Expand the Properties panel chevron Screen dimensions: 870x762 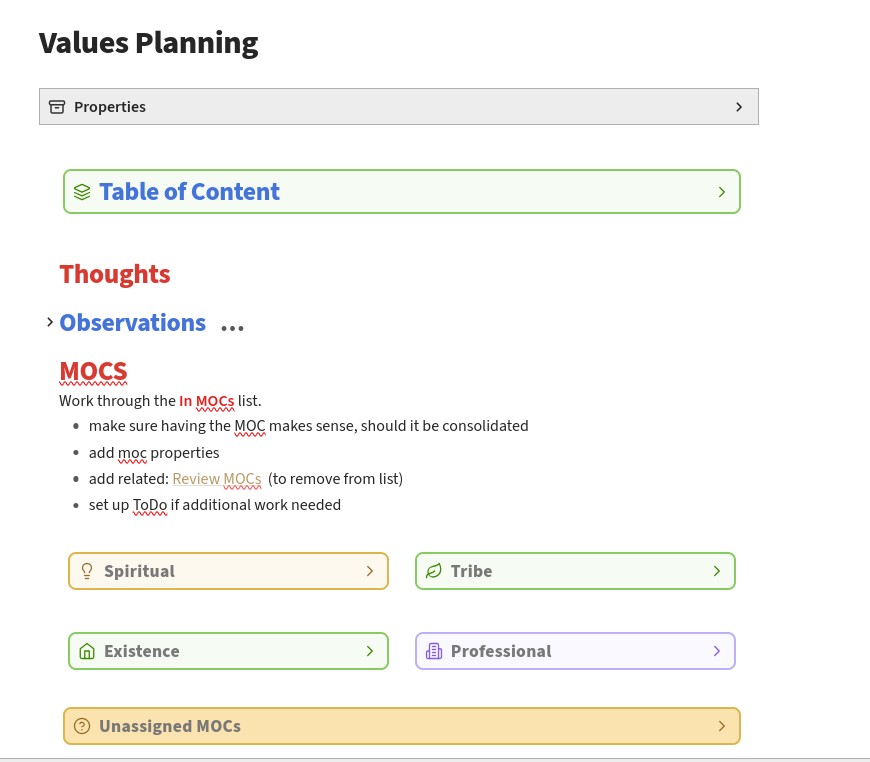pos(739,107)
